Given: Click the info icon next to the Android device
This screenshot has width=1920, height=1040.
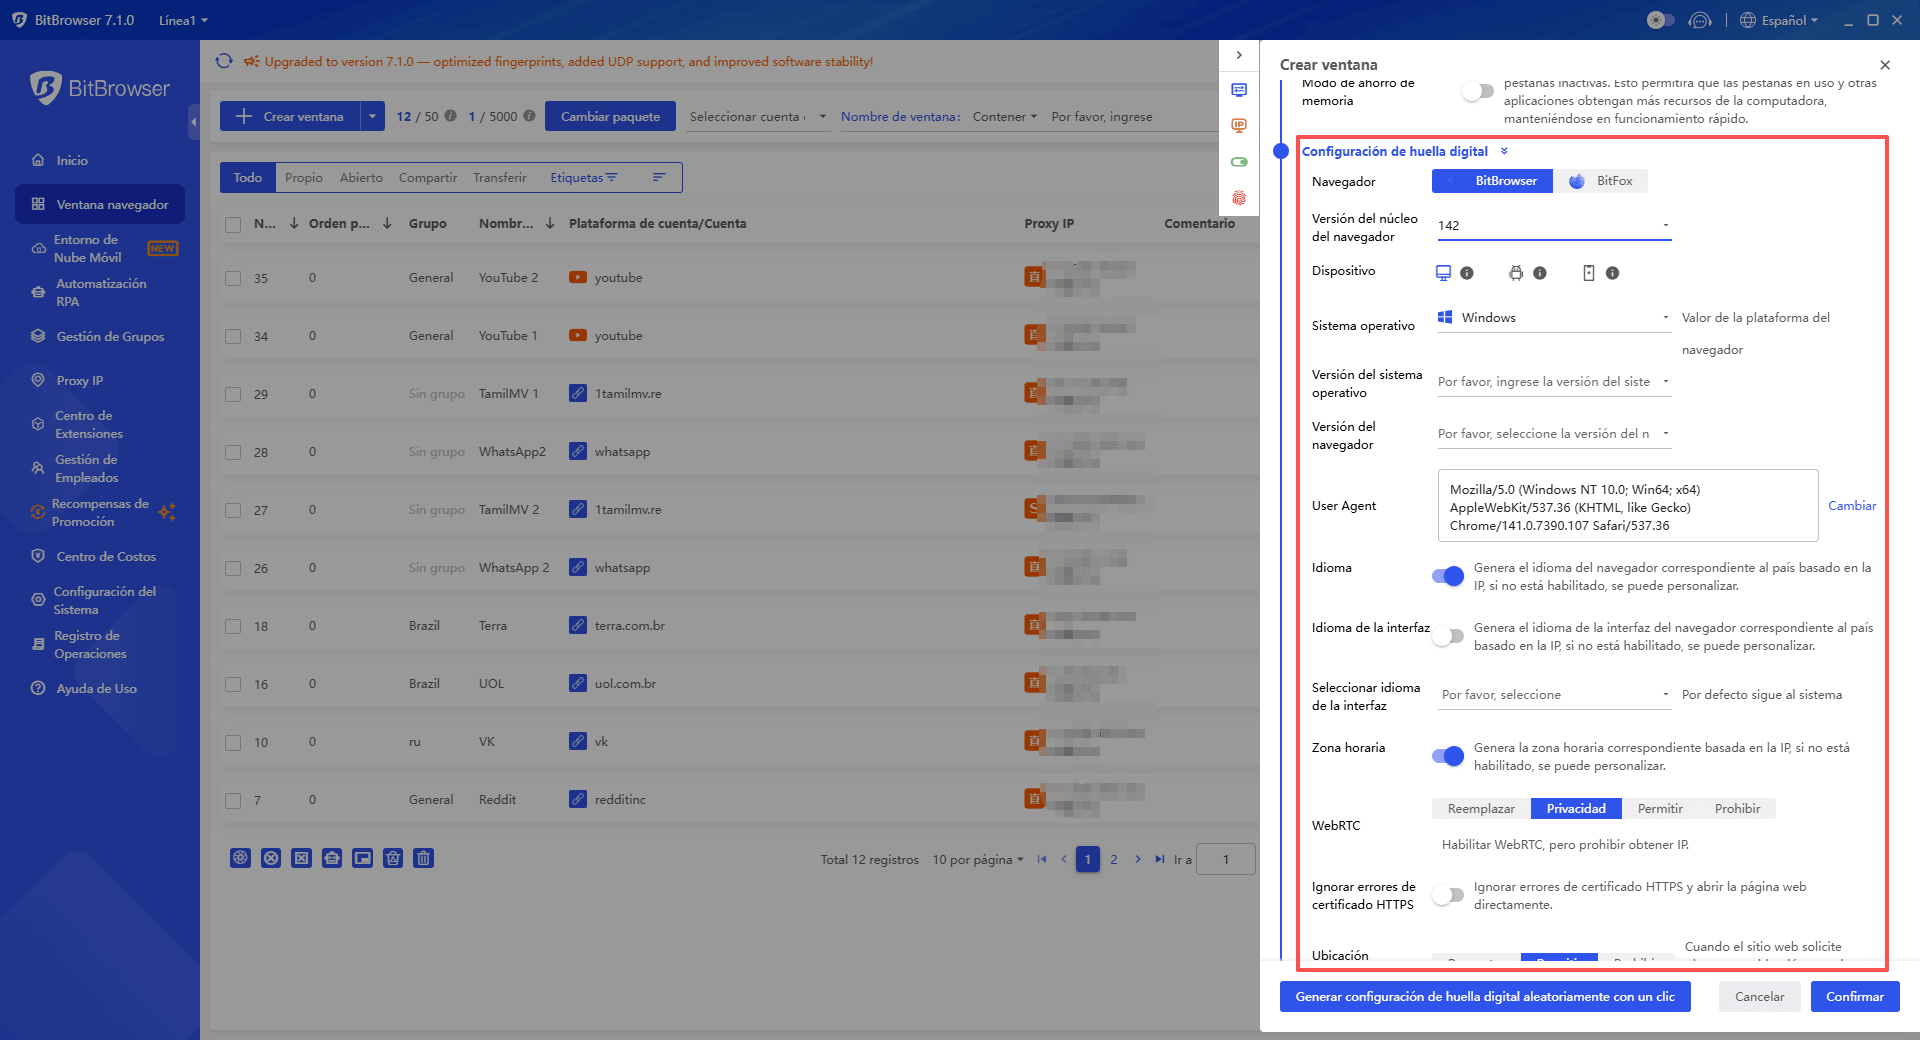Looking at the screenshot, I should pyautogui.click(x=1540, y=273).
